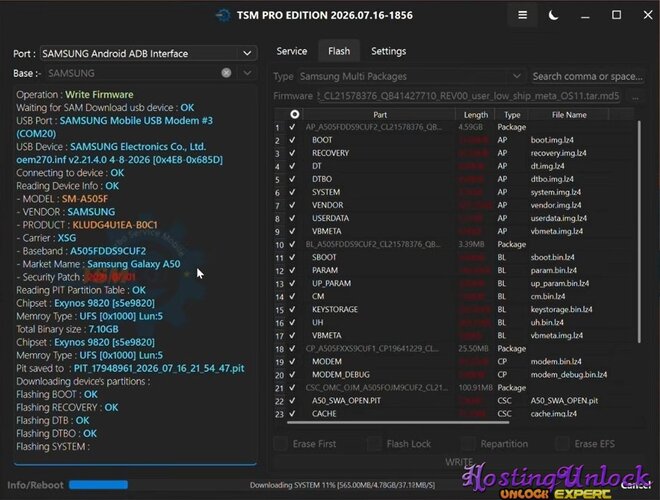Click the horizontal scrollbar under partition table
Screen dimensions: 660x500
pos(398,422)
